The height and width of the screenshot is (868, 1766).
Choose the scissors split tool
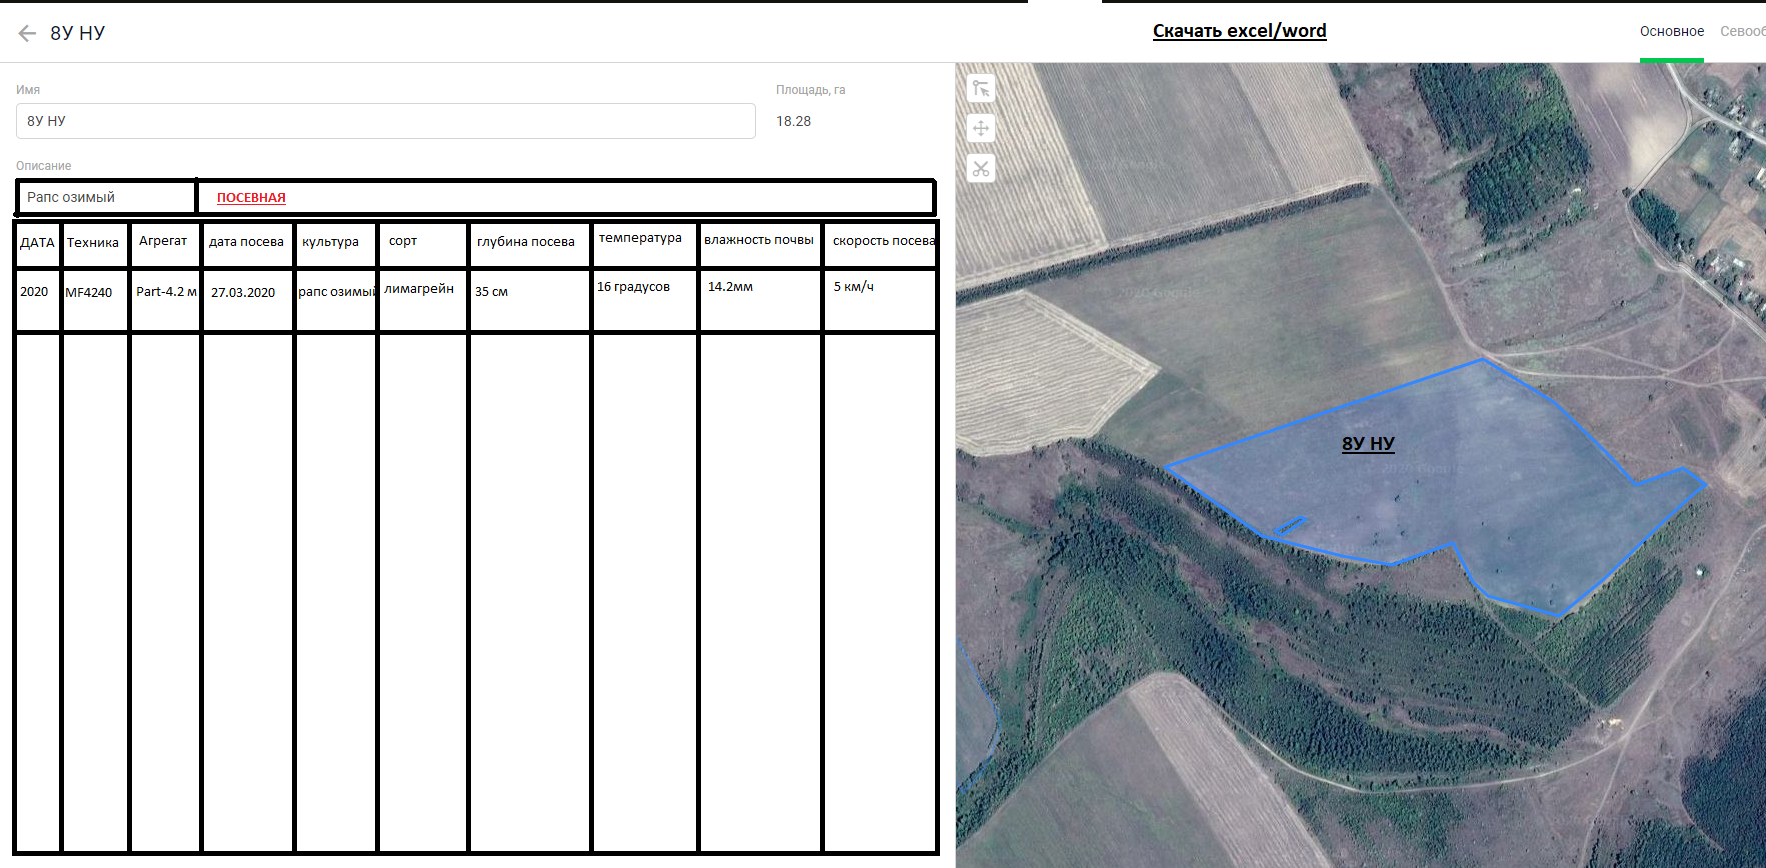(981, 168)
